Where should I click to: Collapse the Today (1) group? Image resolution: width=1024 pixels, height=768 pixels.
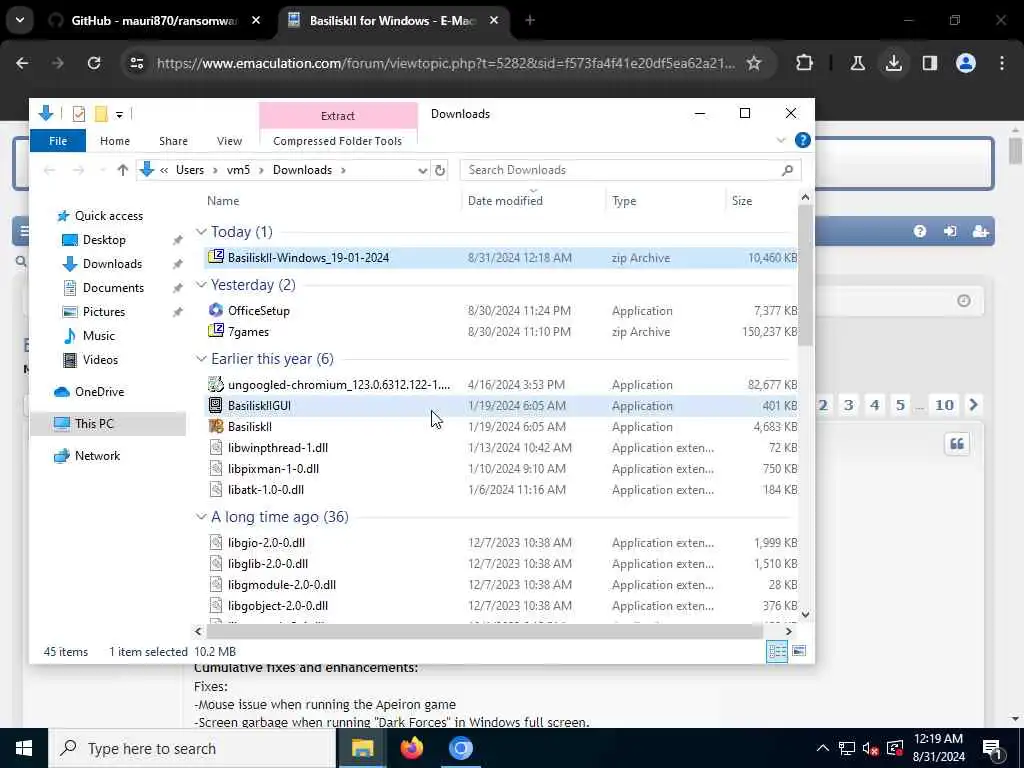click(x=201, y=232)
